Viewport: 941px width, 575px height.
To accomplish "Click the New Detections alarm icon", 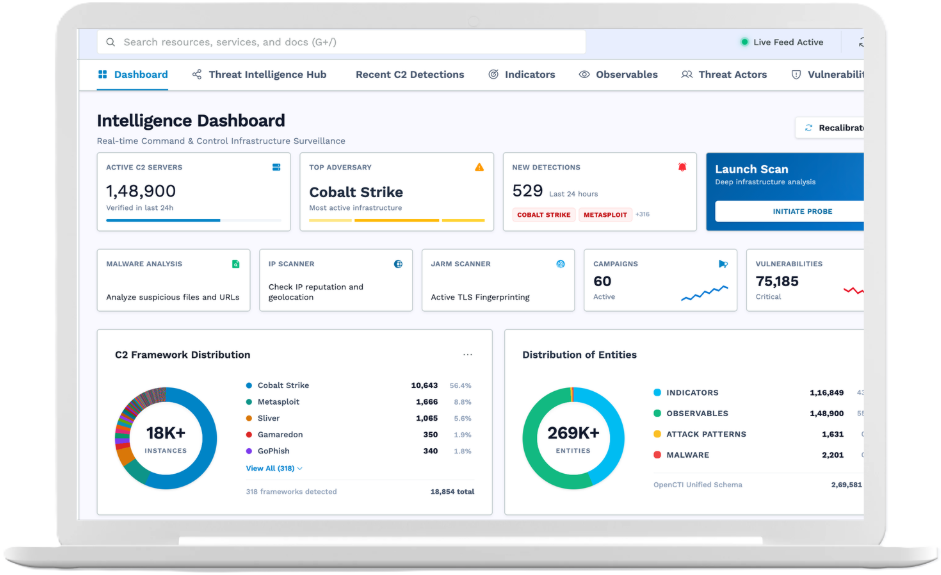I will click(682, 167).
